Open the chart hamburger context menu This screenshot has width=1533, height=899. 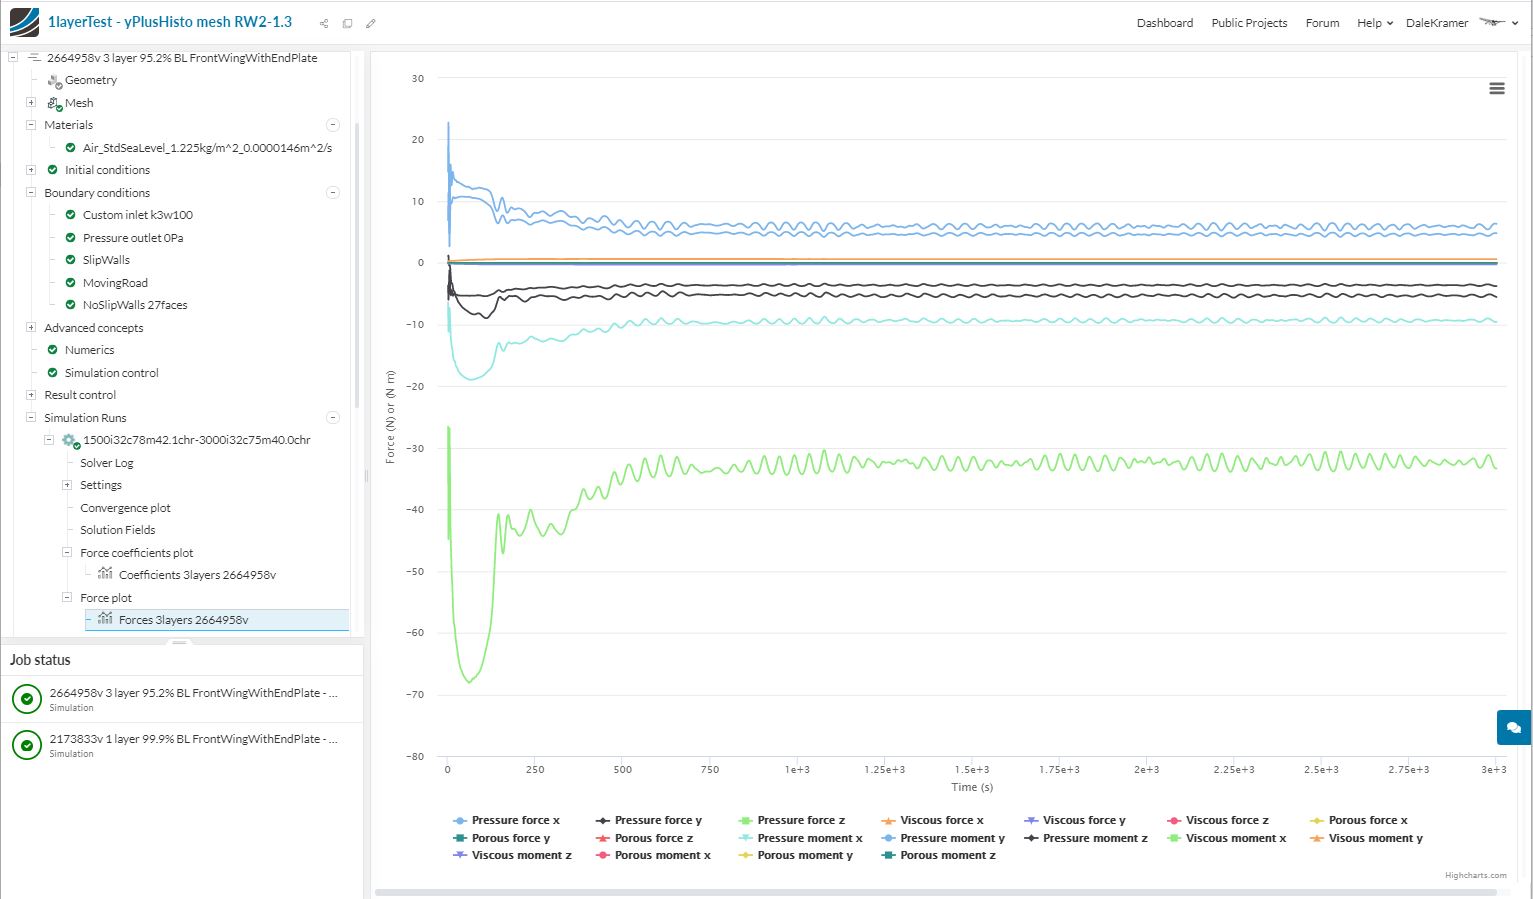[1497, 89]
